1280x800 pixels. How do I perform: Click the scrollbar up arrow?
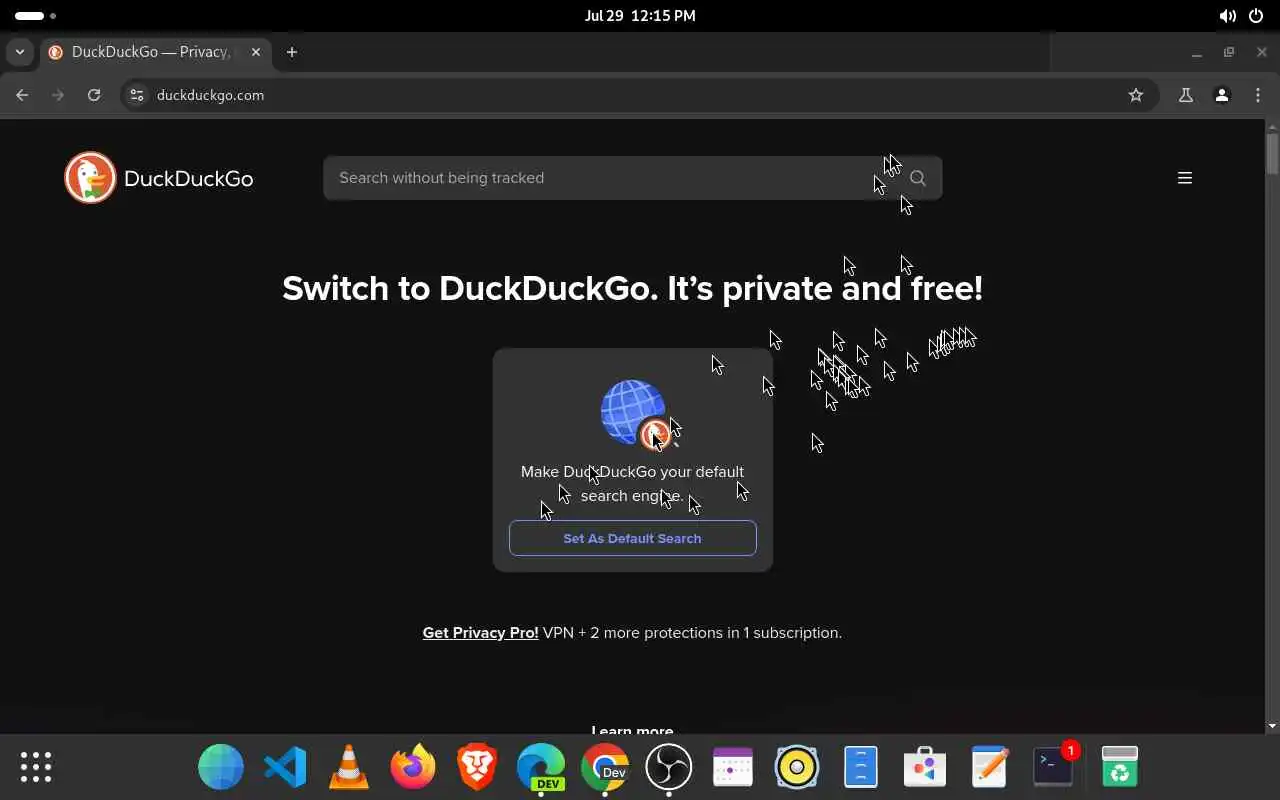tap(1272, 126)
